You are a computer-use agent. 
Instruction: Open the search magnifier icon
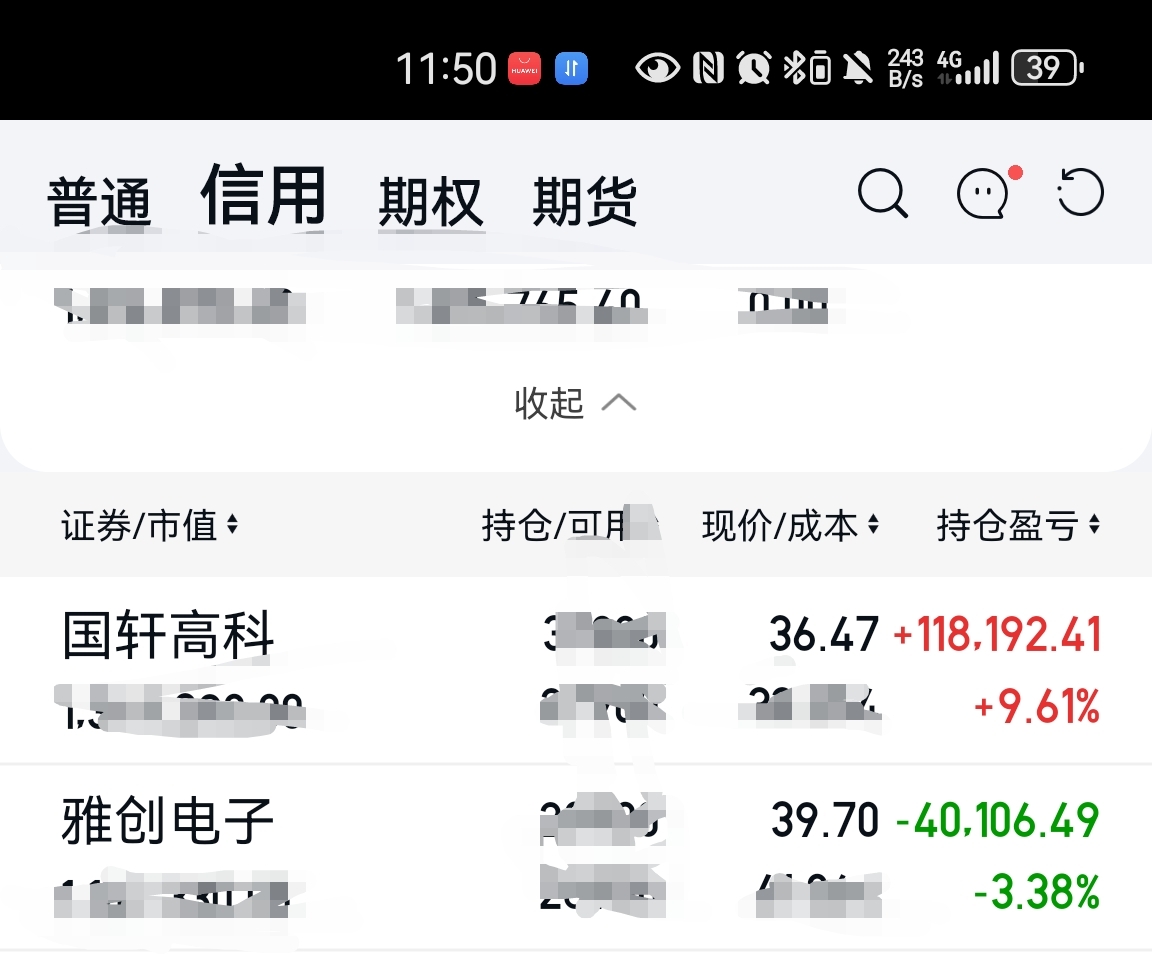(x=882, y=193)
